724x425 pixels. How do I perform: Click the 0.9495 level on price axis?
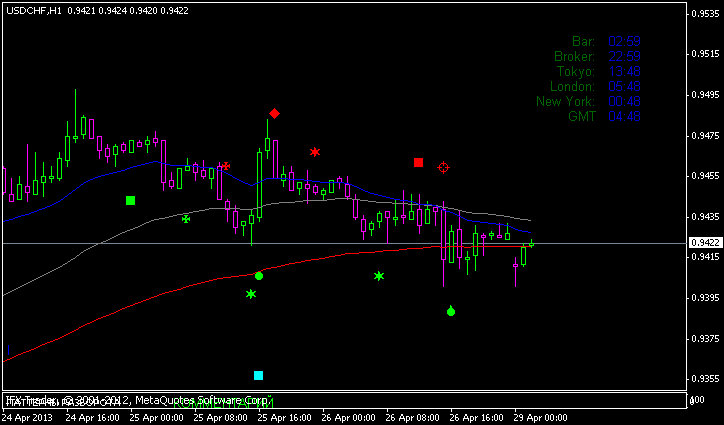click(x=703, y=95)
